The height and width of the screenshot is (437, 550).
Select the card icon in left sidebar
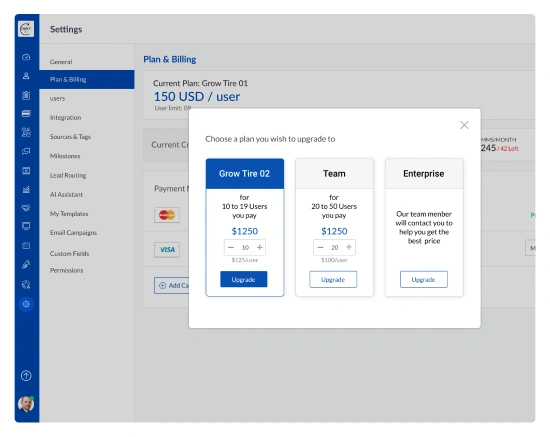click(26, 114)
